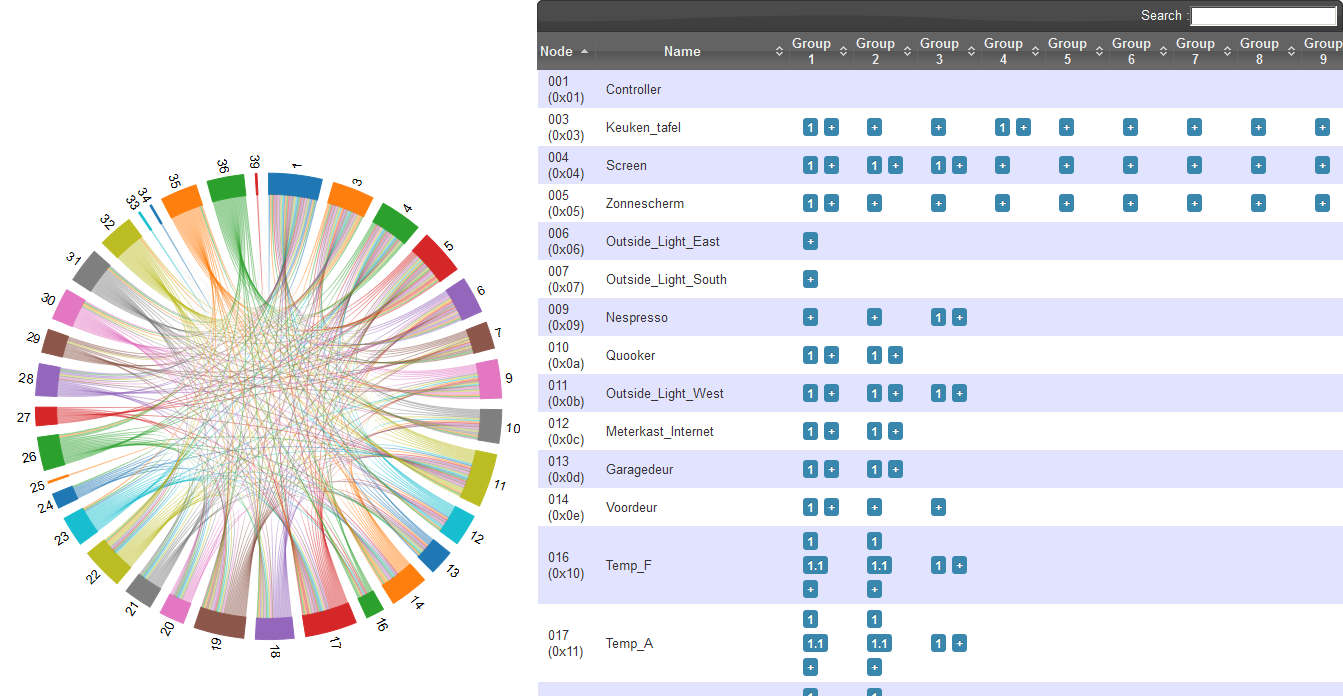Add Group 2 association for Temp_A
Viewport: 1343px width, 696px height.
tap(874, 667)
